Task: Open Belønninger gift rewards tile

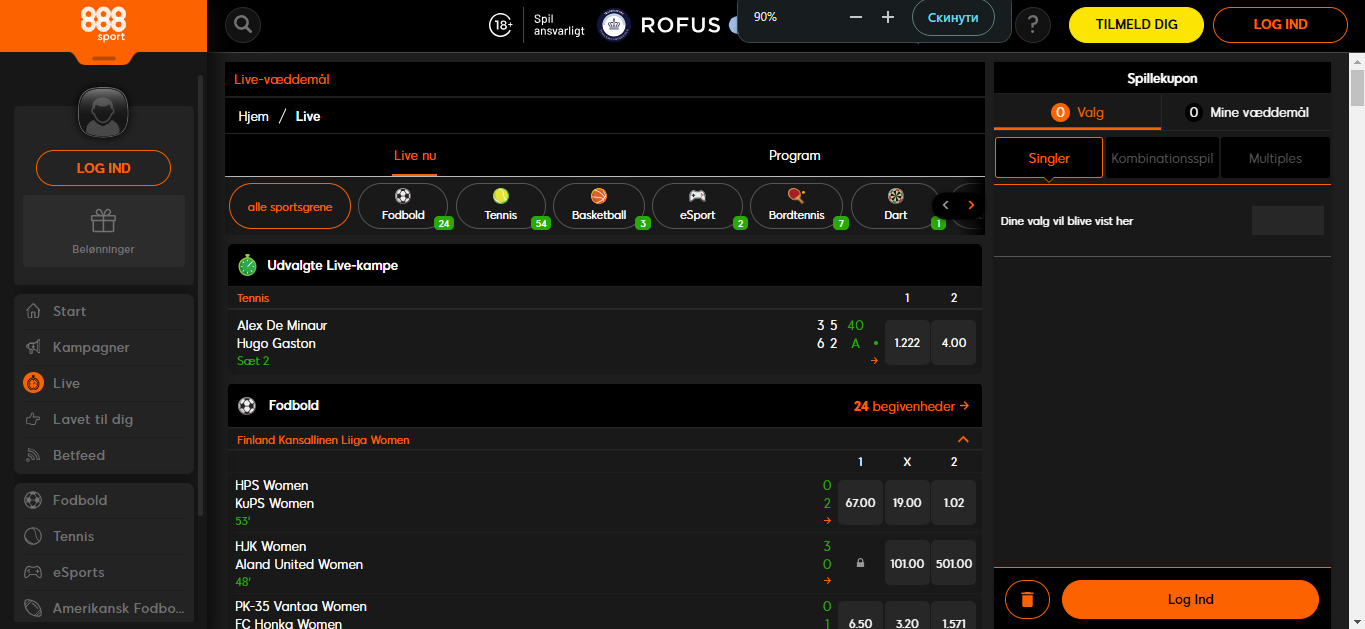Action: (x=104, y=231)
